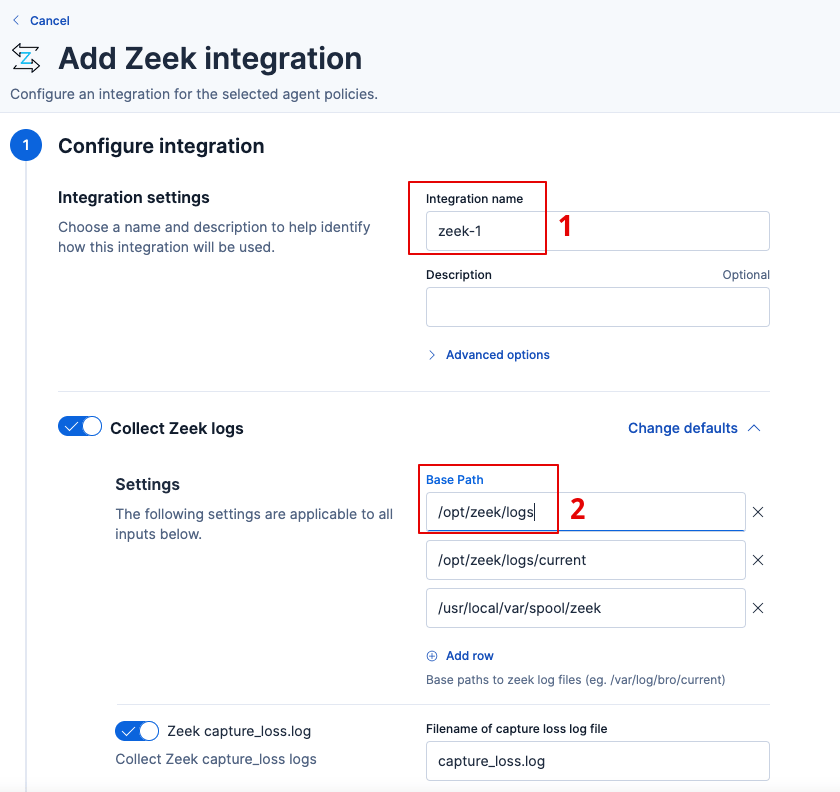Click the blue Collect Zeek logs switch knob

[90, 426]
